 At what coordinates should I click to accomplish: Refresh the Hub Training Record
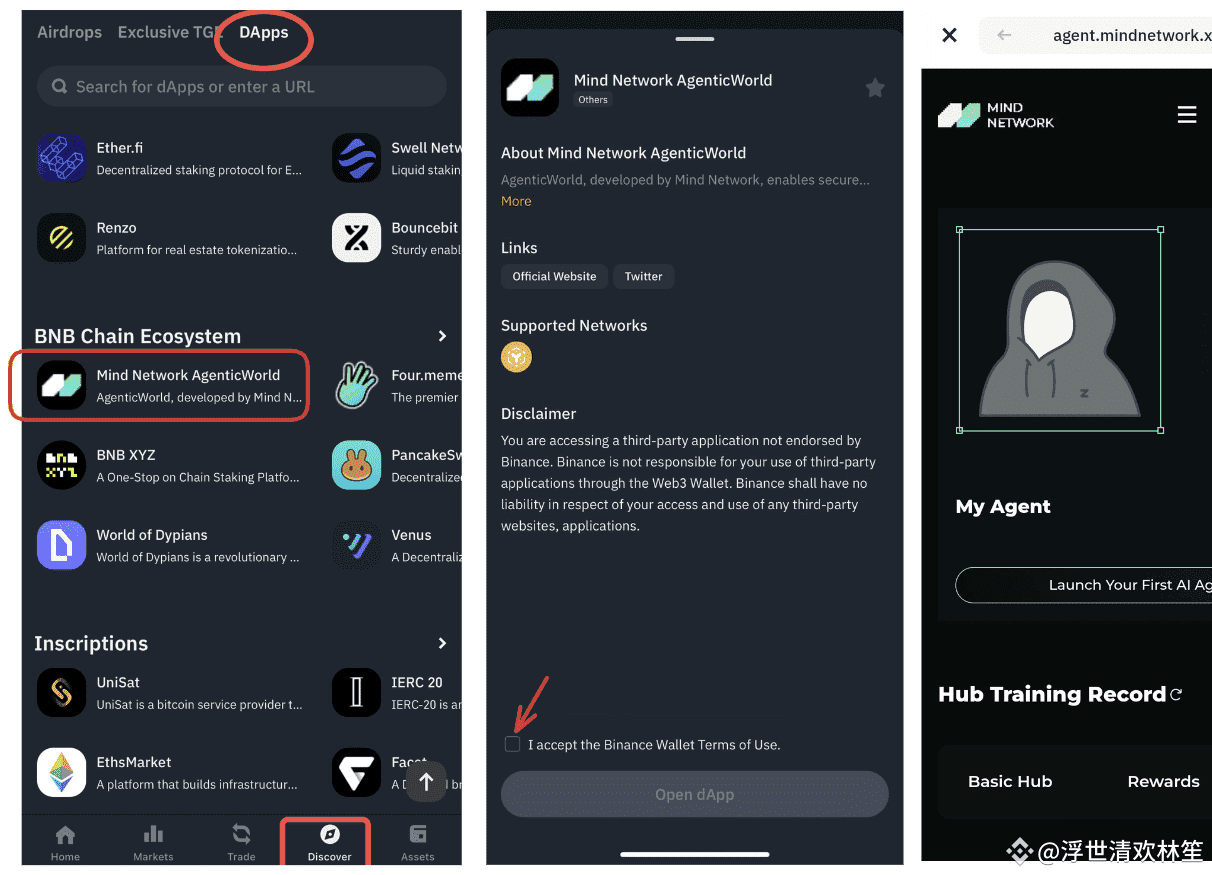click(x=1177, y=694)
